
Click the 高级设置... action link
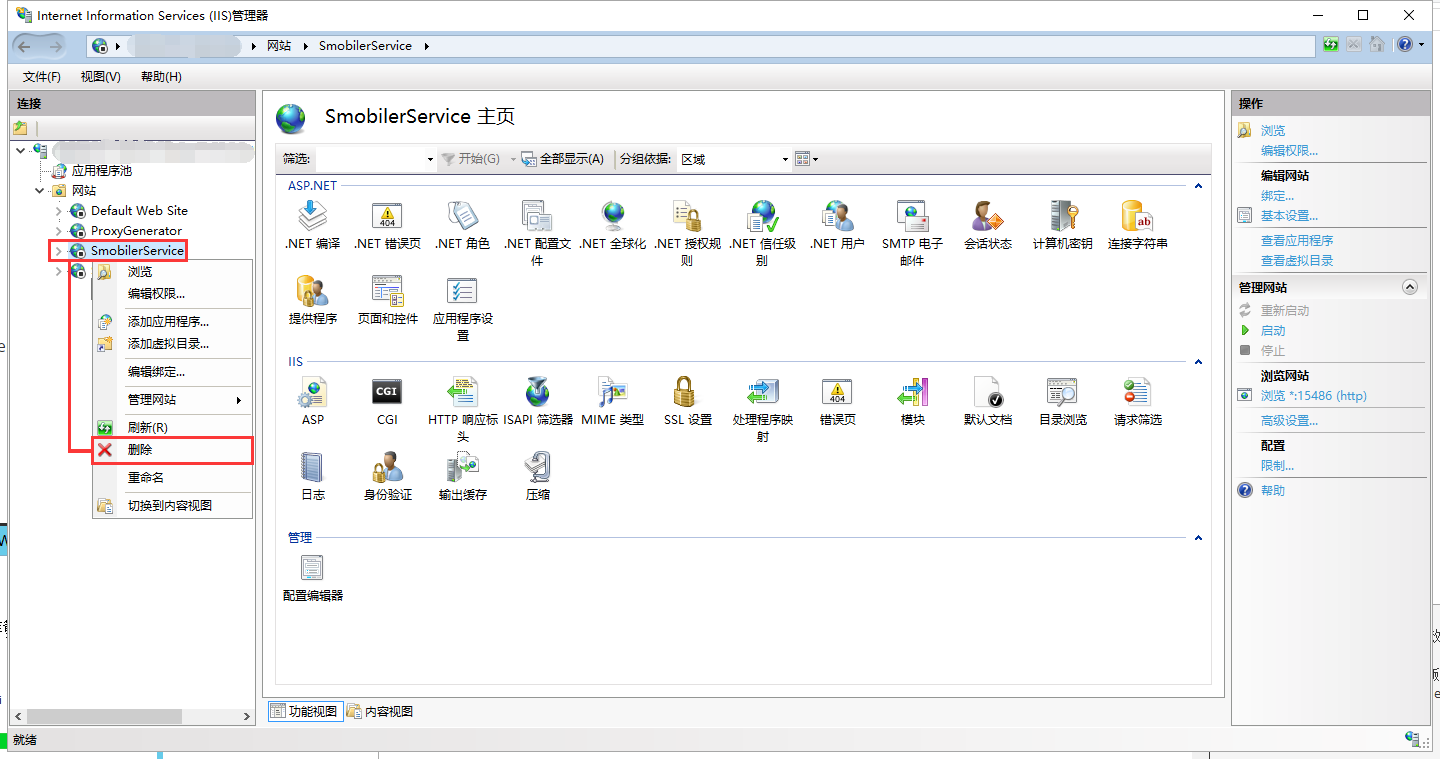1289,421
